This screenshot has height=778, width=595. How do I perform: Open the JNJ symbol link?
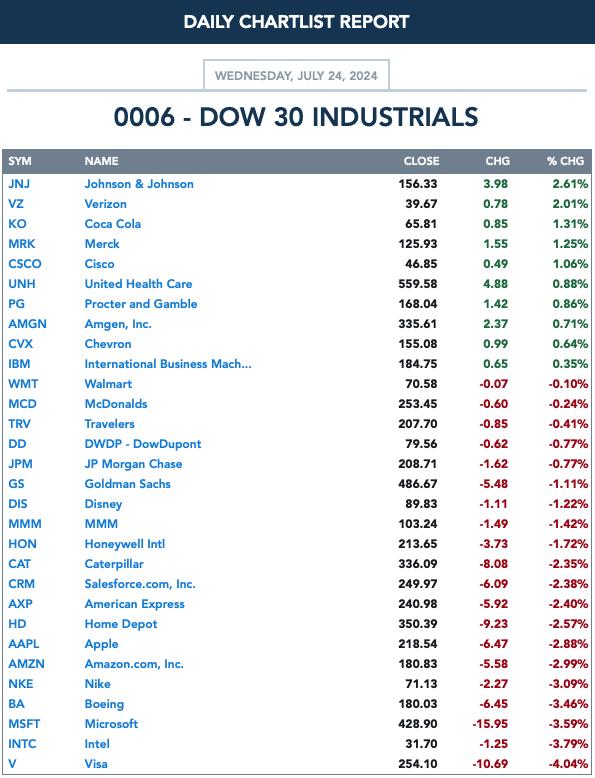(19, 184)
